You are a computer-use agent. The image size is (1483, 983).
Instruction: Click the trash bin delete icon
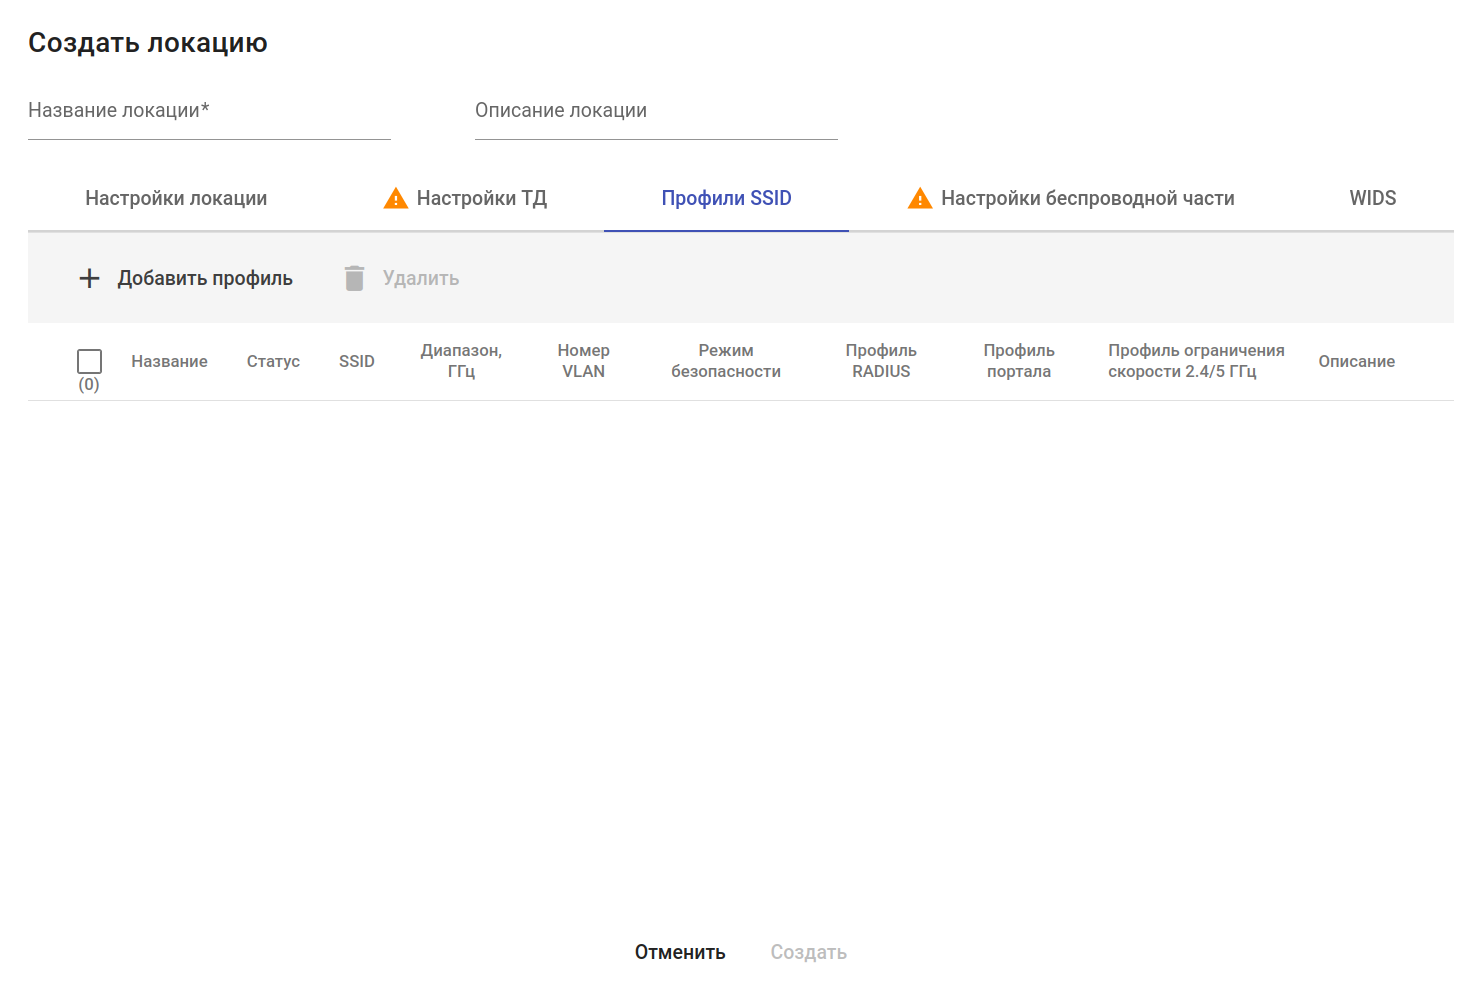click(x=354, y=278)
